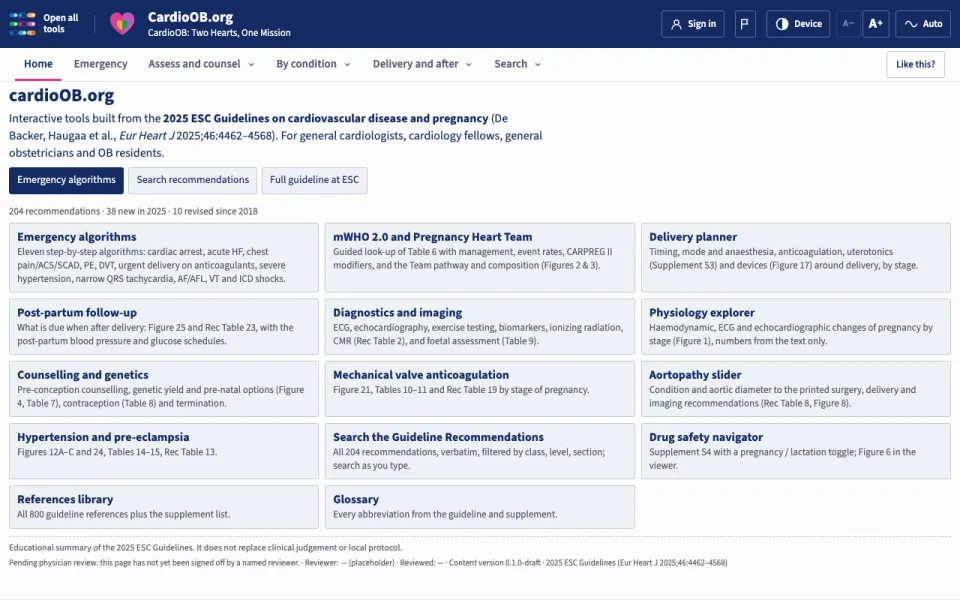Viewport: 960px width, 600px height.
Task: Decrease text size with A− button
Action: point(848,24)
